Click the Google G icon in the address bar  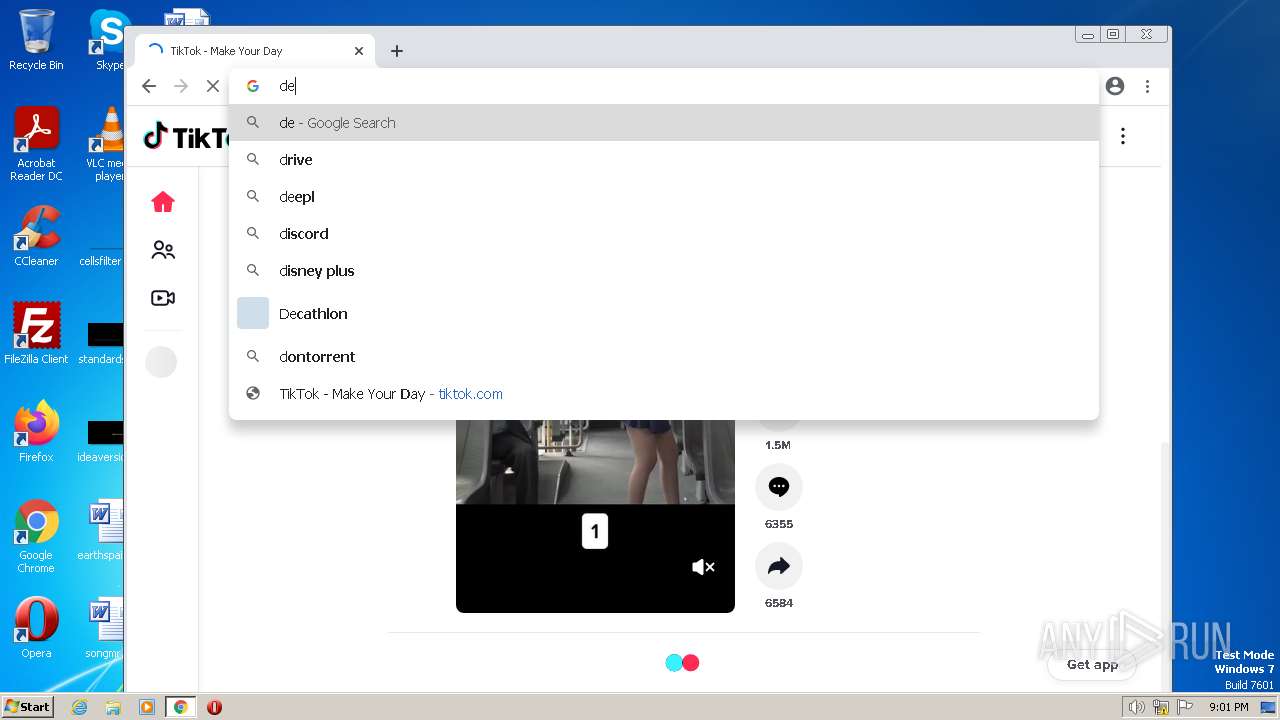click(253, 86)
